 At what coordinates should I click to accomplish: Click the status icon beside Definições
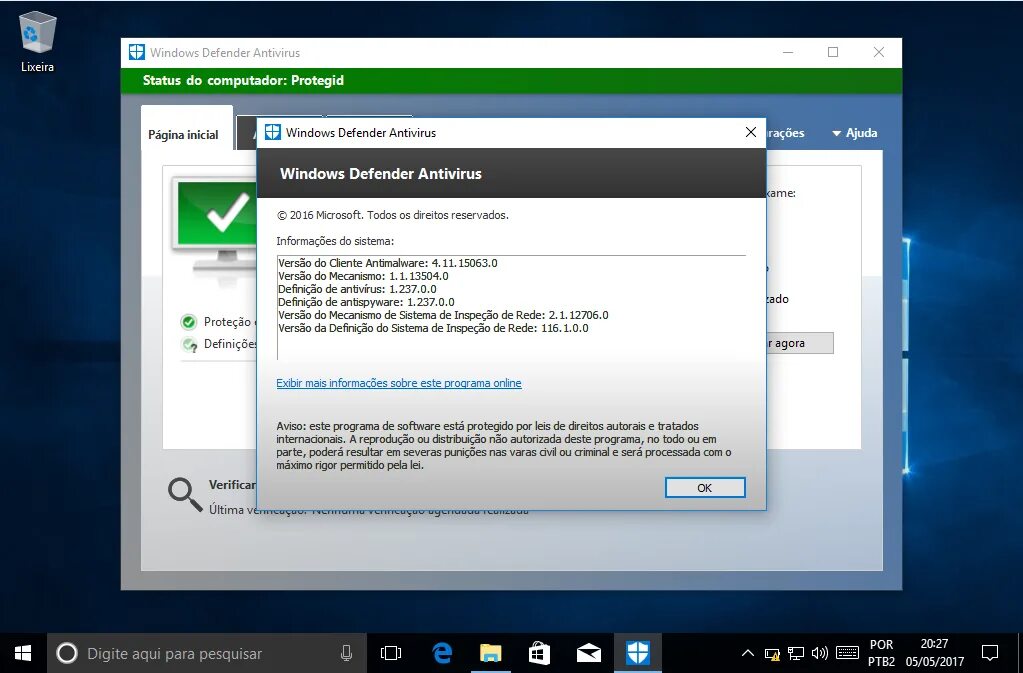pyautogui.click(x=189, y=344)
